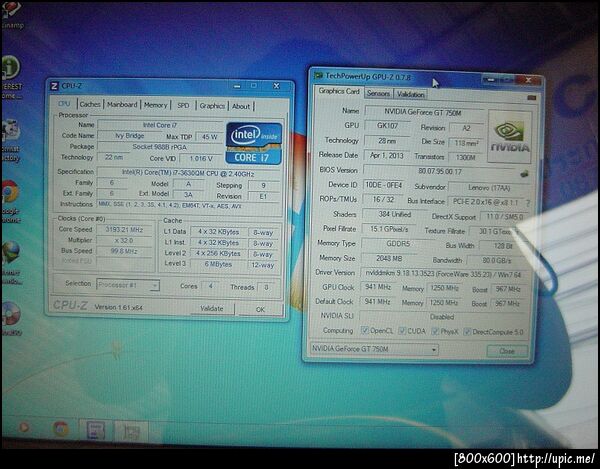The height and width of the screenshot is (469, 600).
Task: Click the bus interface question mark icon
Action: point(528,203)
